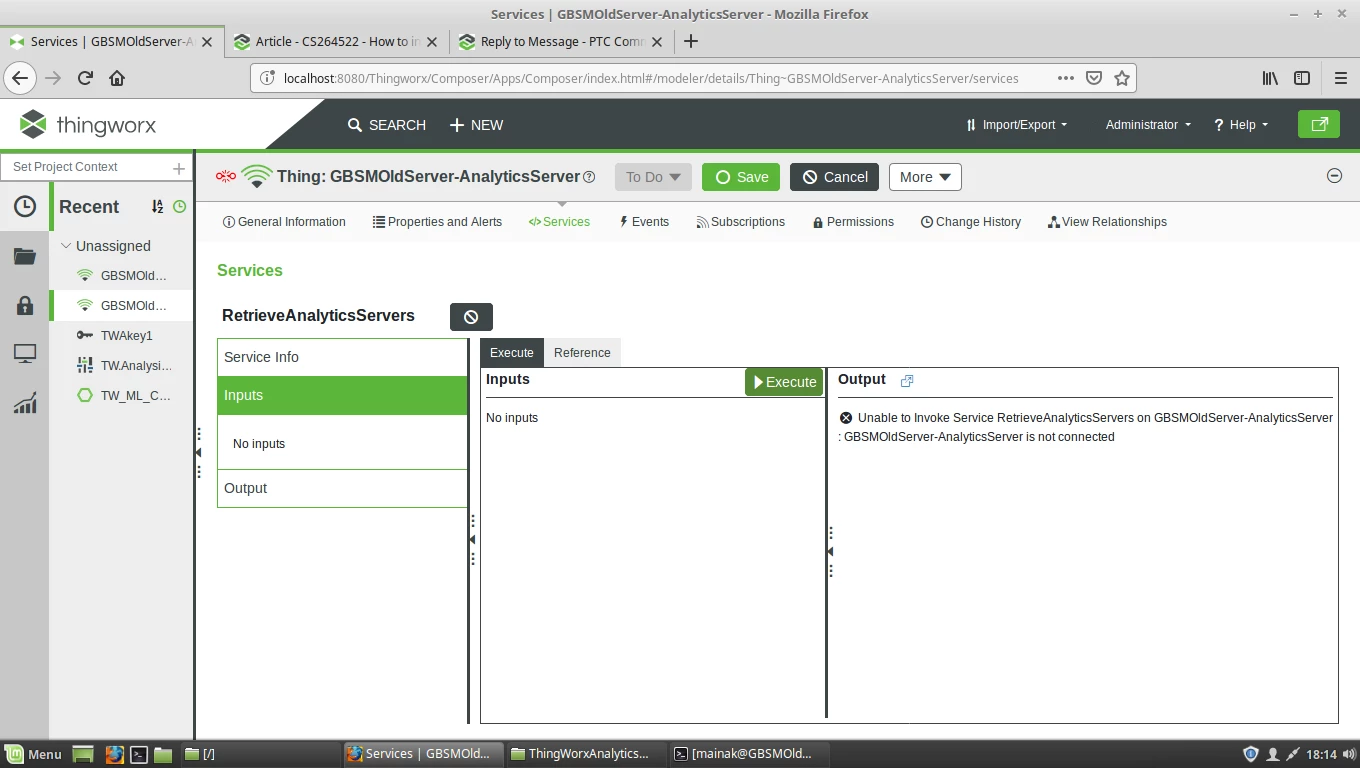Open the Events tab
Image resolution: width=1360 pixels, height=768 pixels.
pos(644,222)
